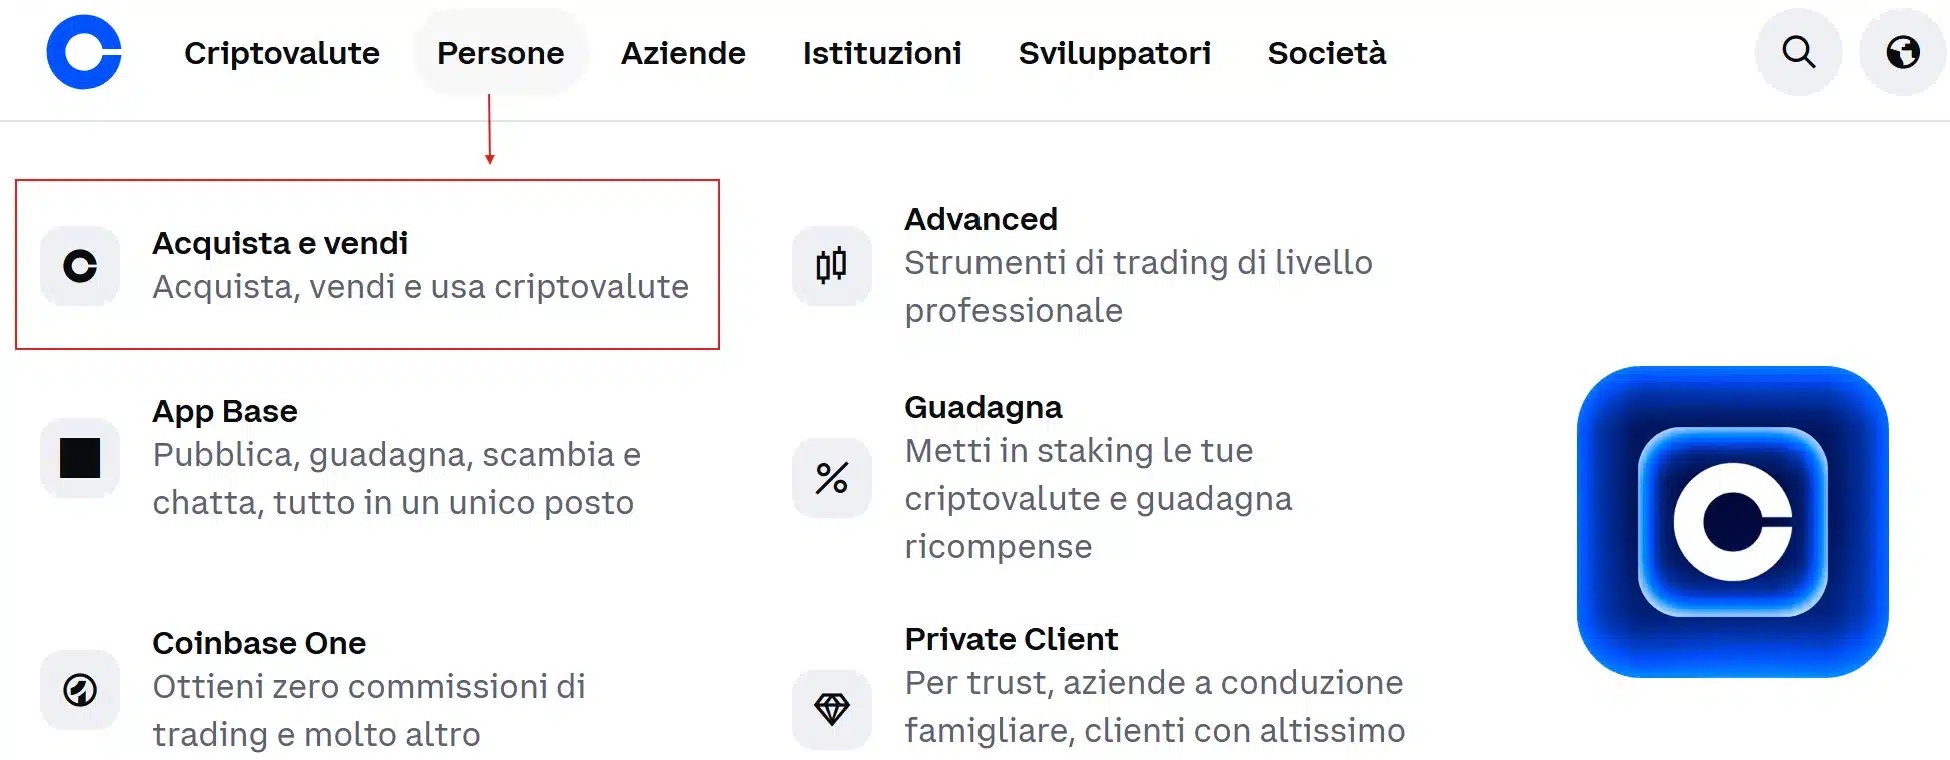Open the Sviluppatori dropdown
The image size is (1950, 760).
point(1115,53)
